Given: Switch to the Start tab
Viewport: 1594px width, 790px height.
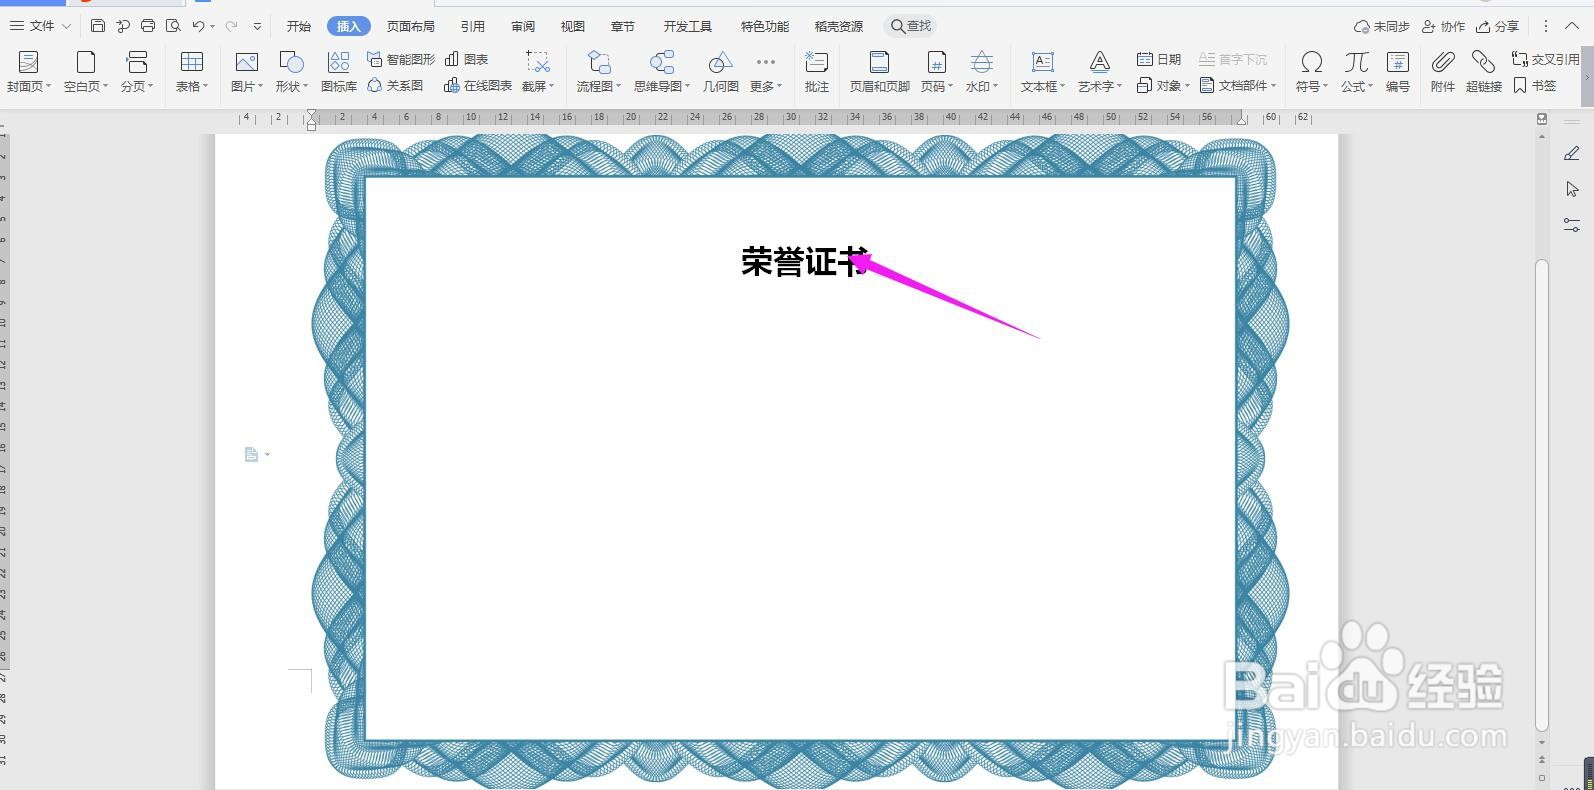Looking at the screenshot, I should pos(299,26).
